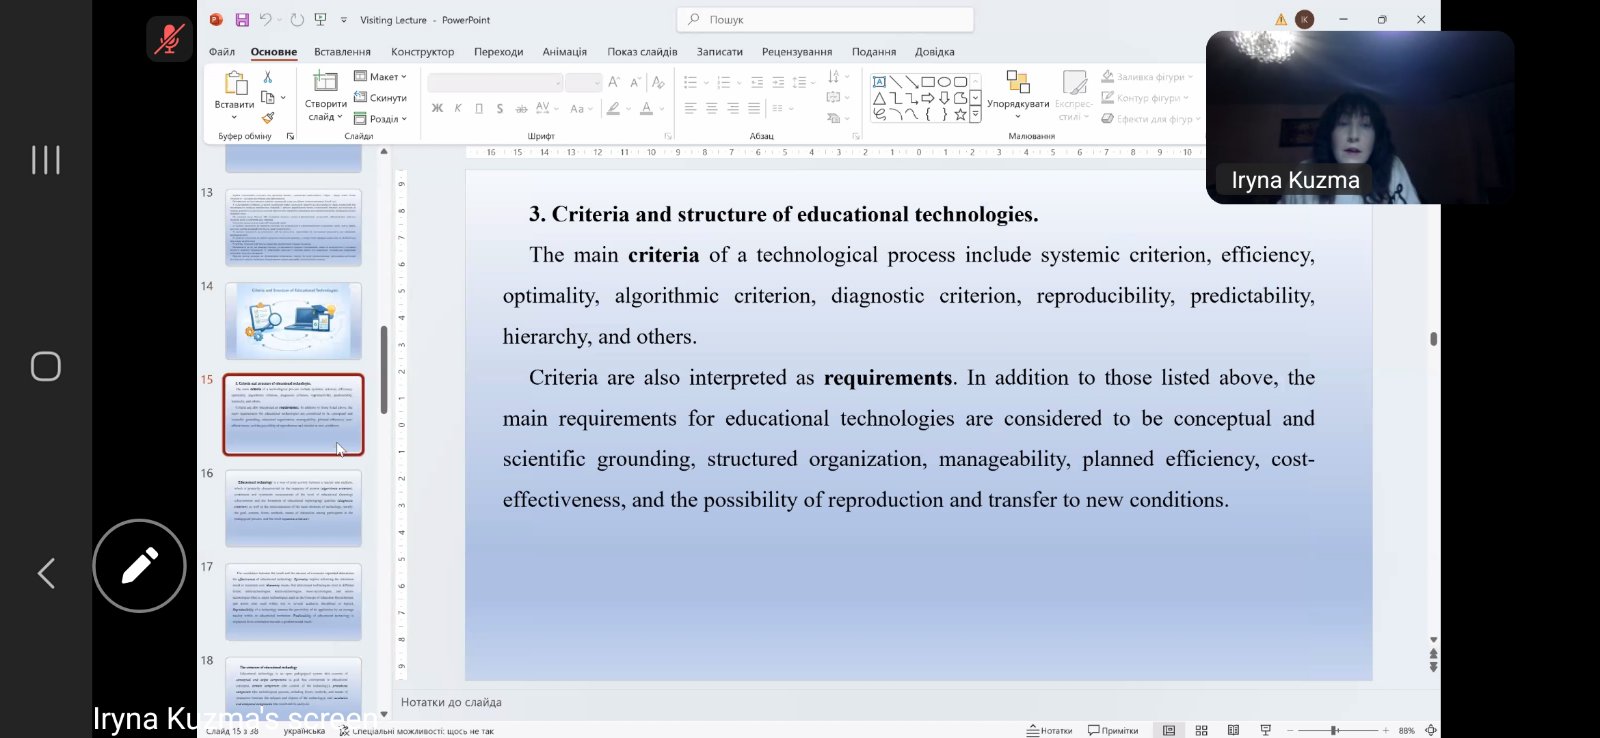
Task: Click the Create Slide (Створити слайд) icon
Action: (x=325, y=82)
